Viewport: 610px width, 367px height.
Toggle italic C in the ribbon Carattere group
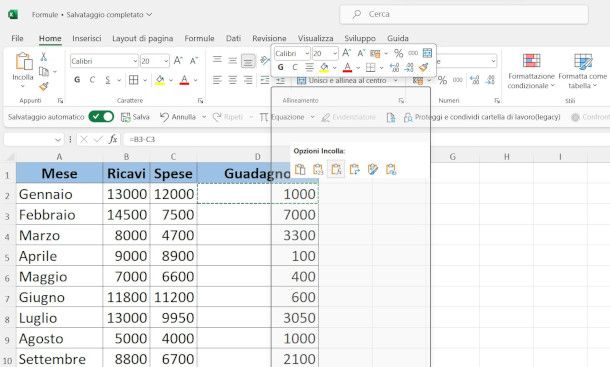click(92, 80)
